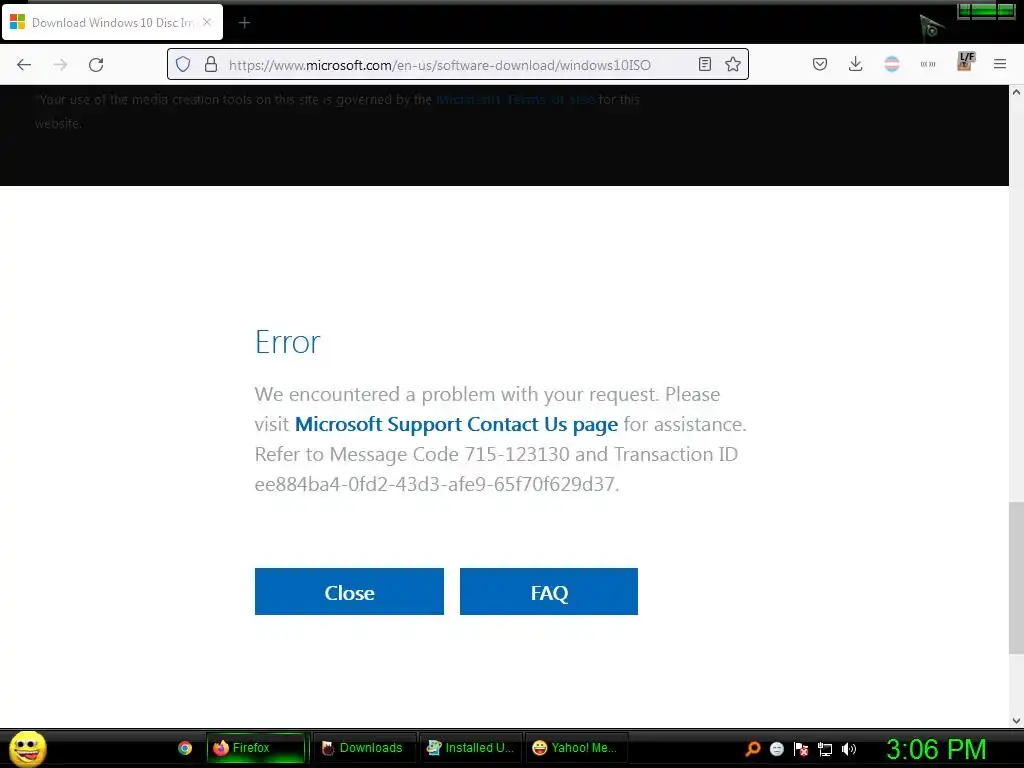This screenshot has width=1024, height=768.
Task: Switch to Installed Updates taskbar window
Action: pyautogui.click(x=470, y=748)
